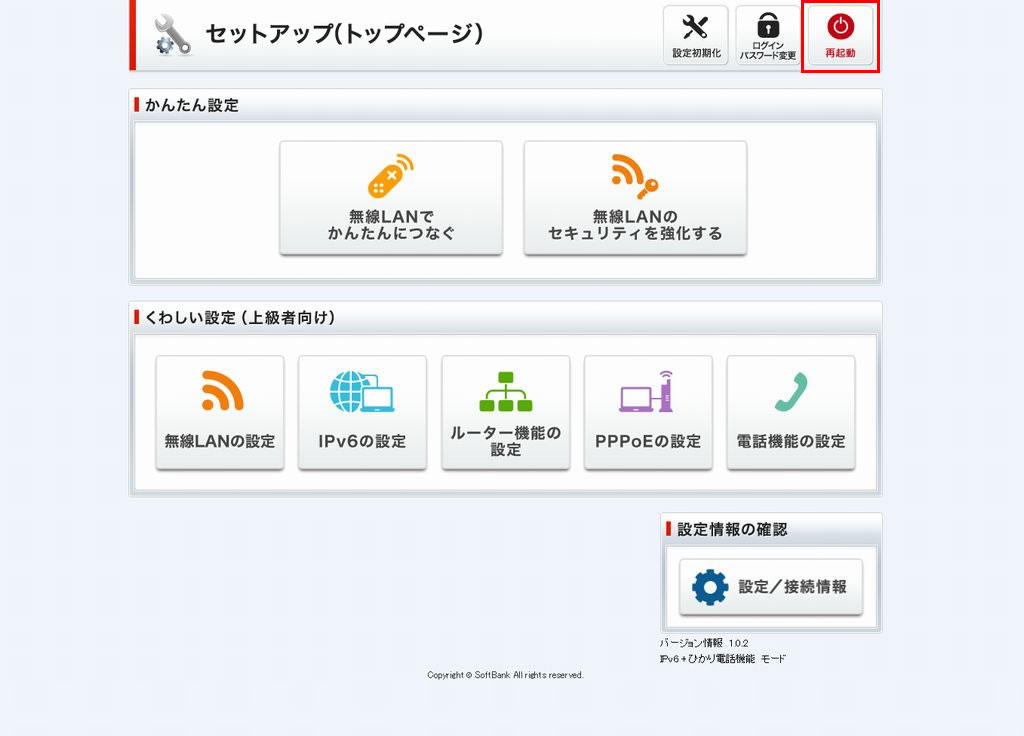
Task: Click くわしい設定(上級者向け) section heading
Action: pyautogui.click(x=240, y=317)
